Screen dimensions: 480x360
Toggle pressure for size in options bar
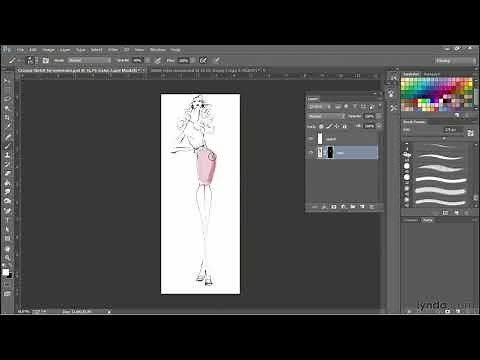(217, 60)
